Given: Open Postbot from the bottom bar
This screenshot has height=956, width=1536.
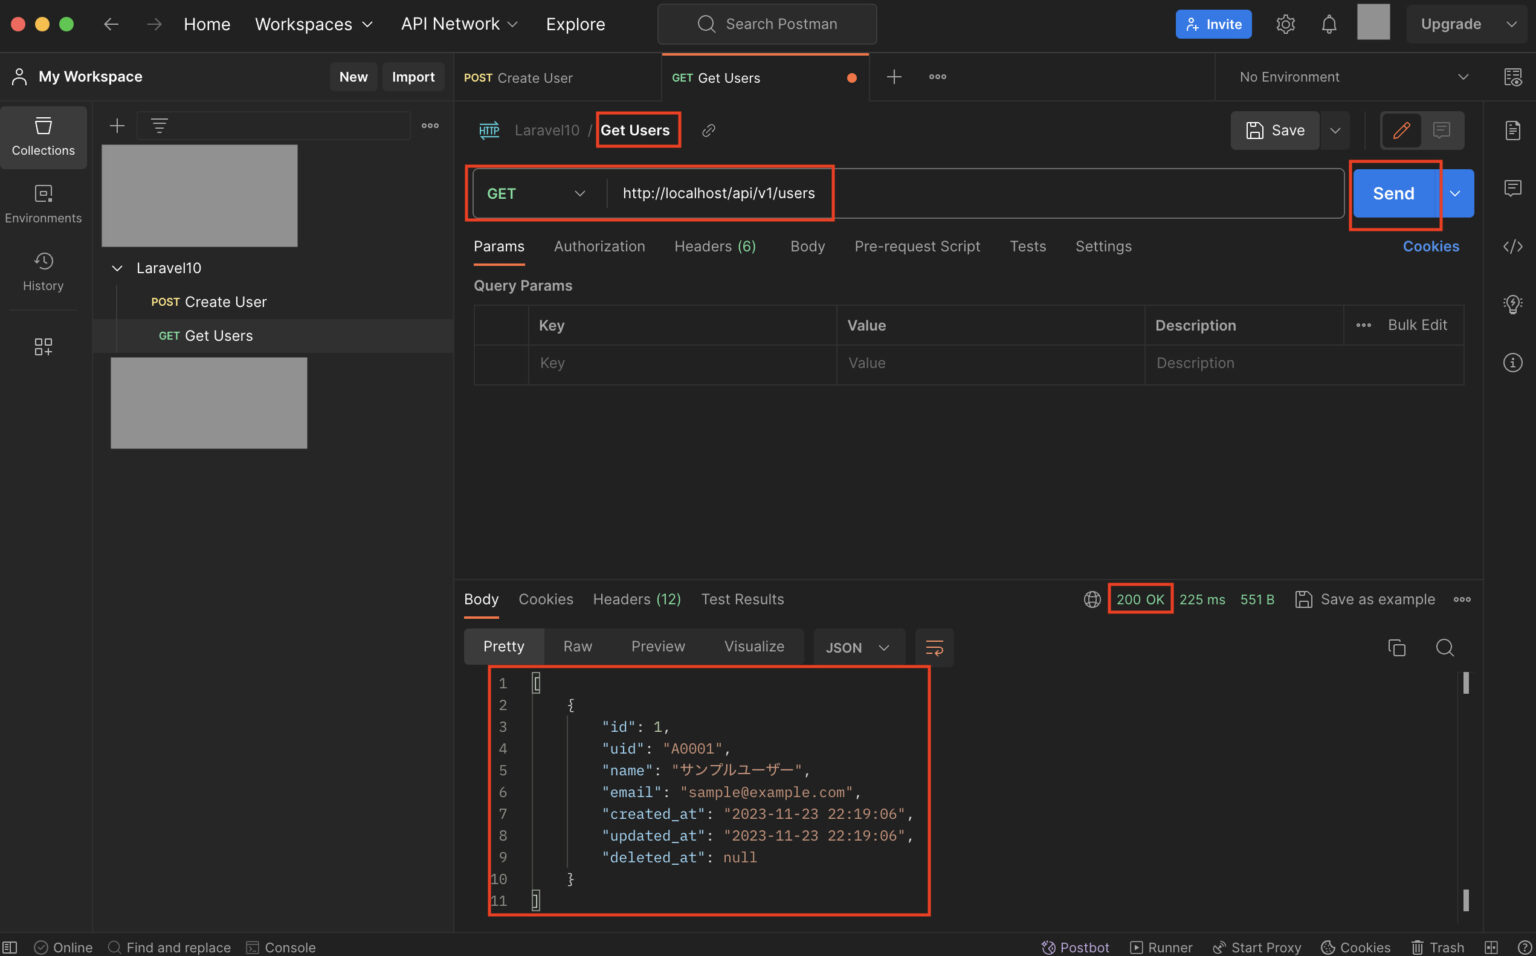Looking at the screenshot, I should (1076, 947).
